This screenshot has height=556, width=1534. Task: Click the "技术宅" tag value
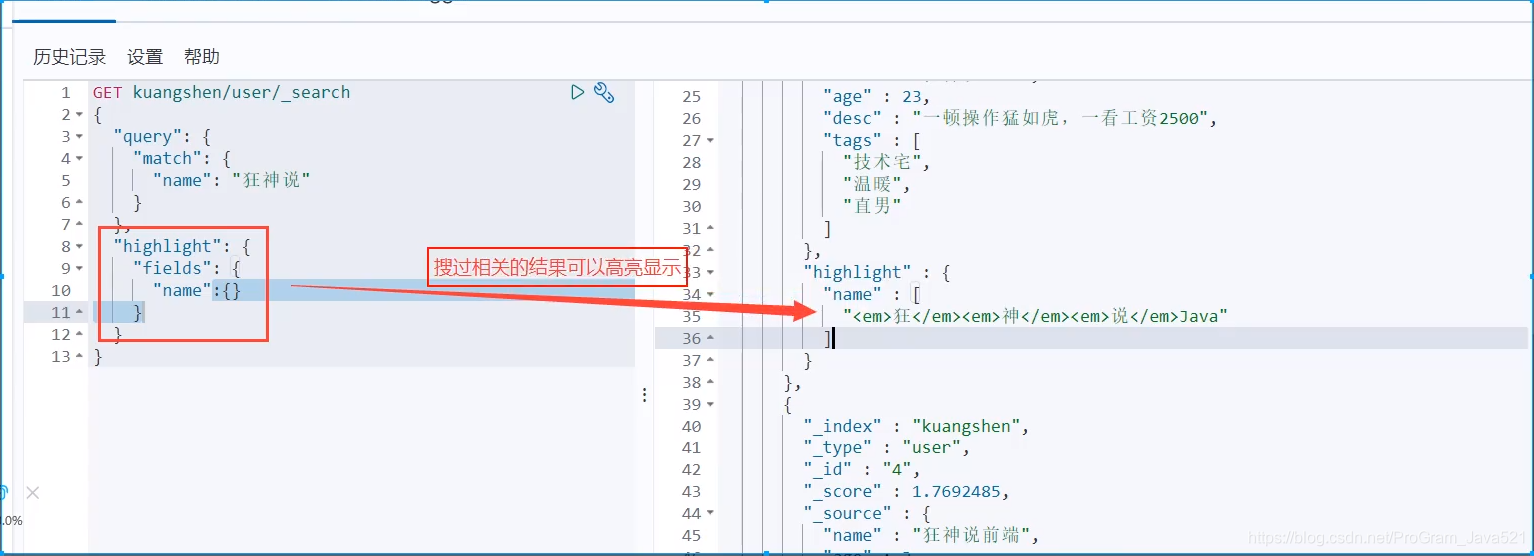887,162
